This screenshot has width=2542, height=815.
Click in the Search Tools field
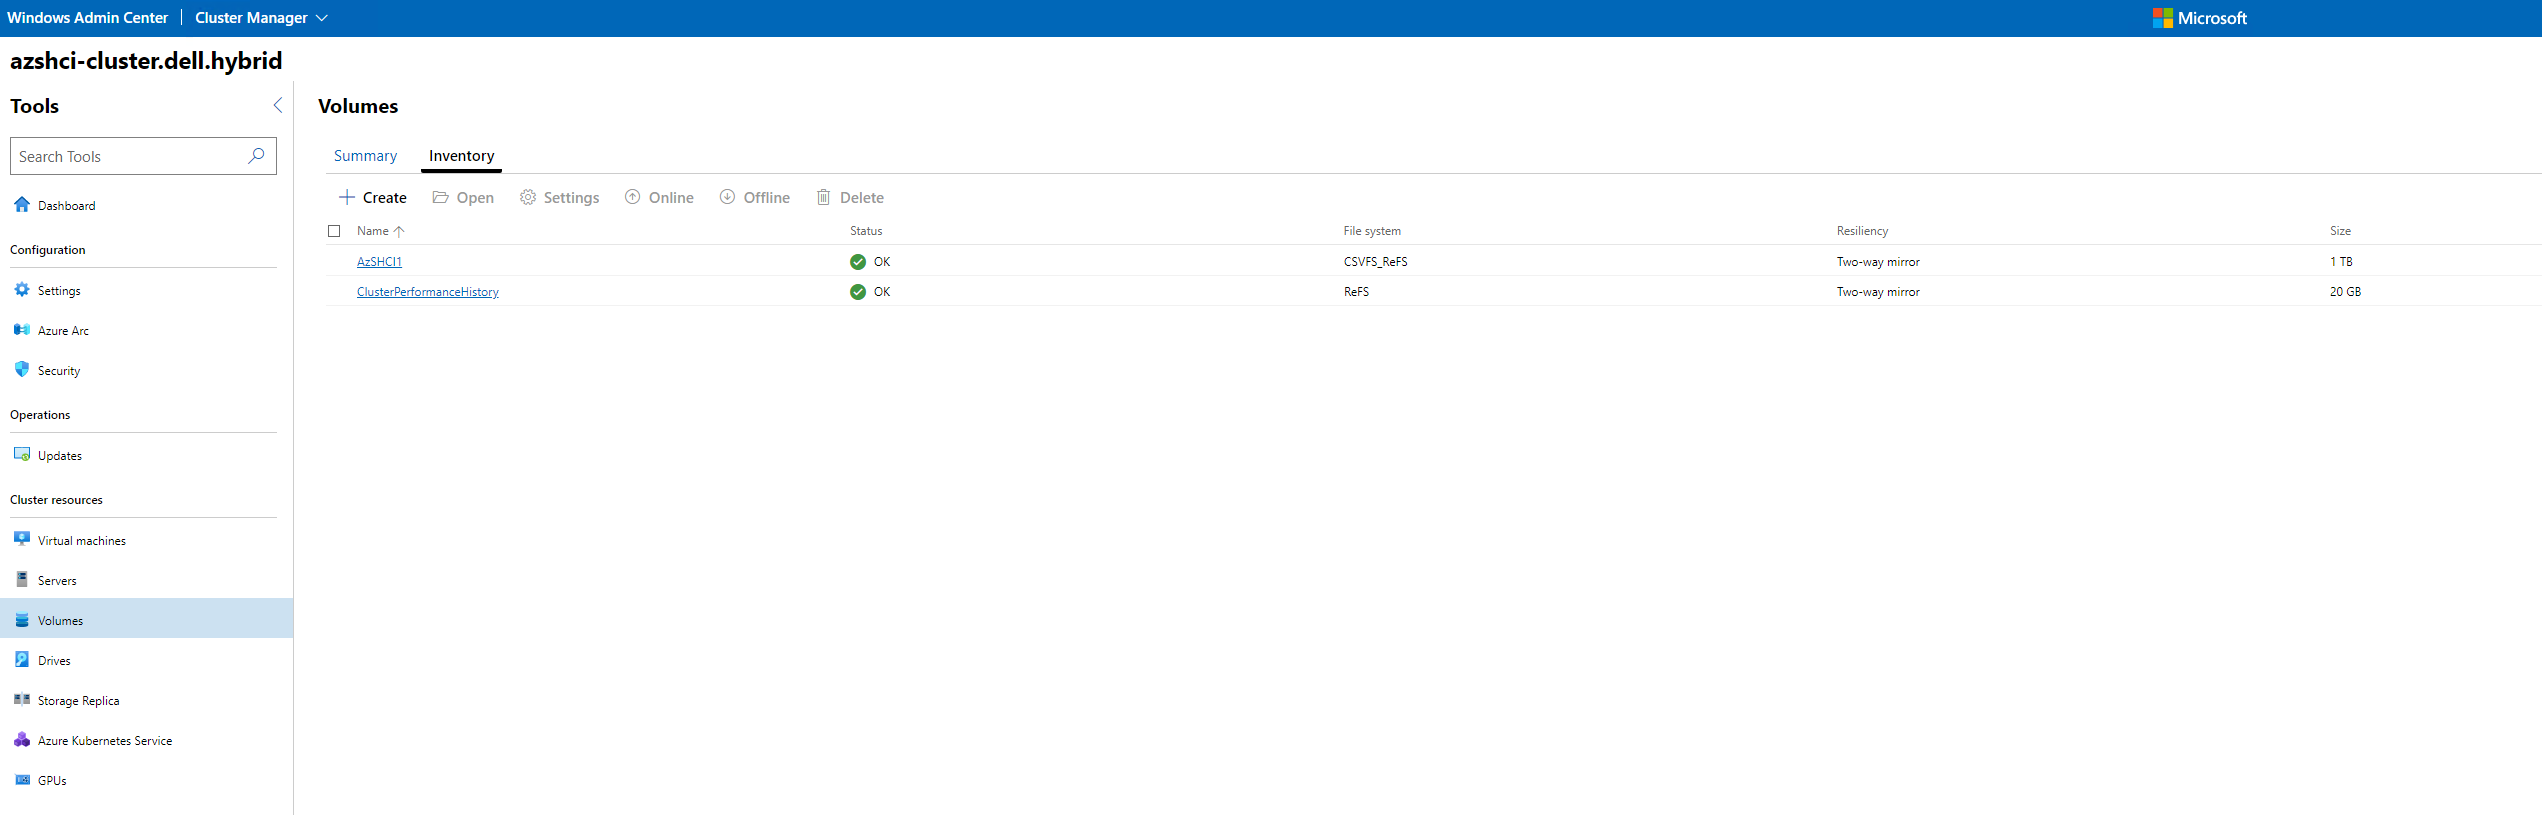coord(128,156)
